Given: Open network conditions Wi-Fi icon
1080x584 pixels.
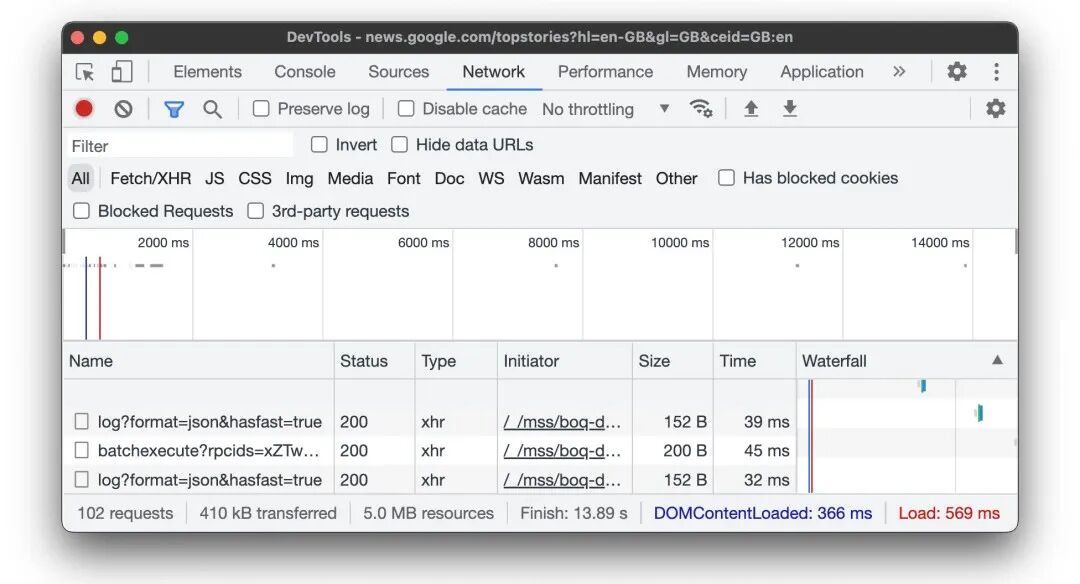Looking at the screenshot, I should coord(700,108).
